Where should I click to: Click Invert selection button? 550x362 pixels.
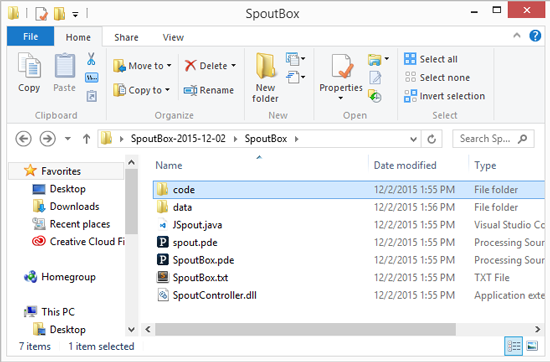tap(444, 96)
